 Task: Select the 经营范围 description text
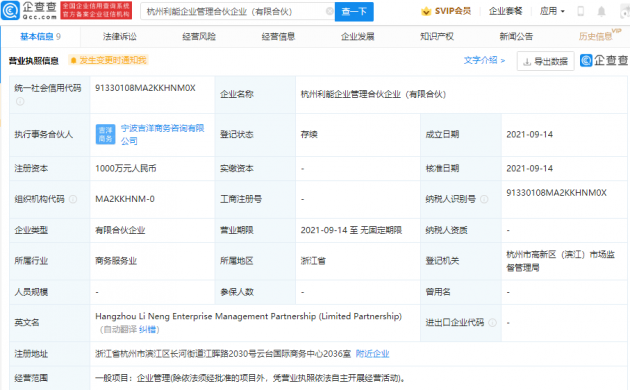tap(250, 378)
